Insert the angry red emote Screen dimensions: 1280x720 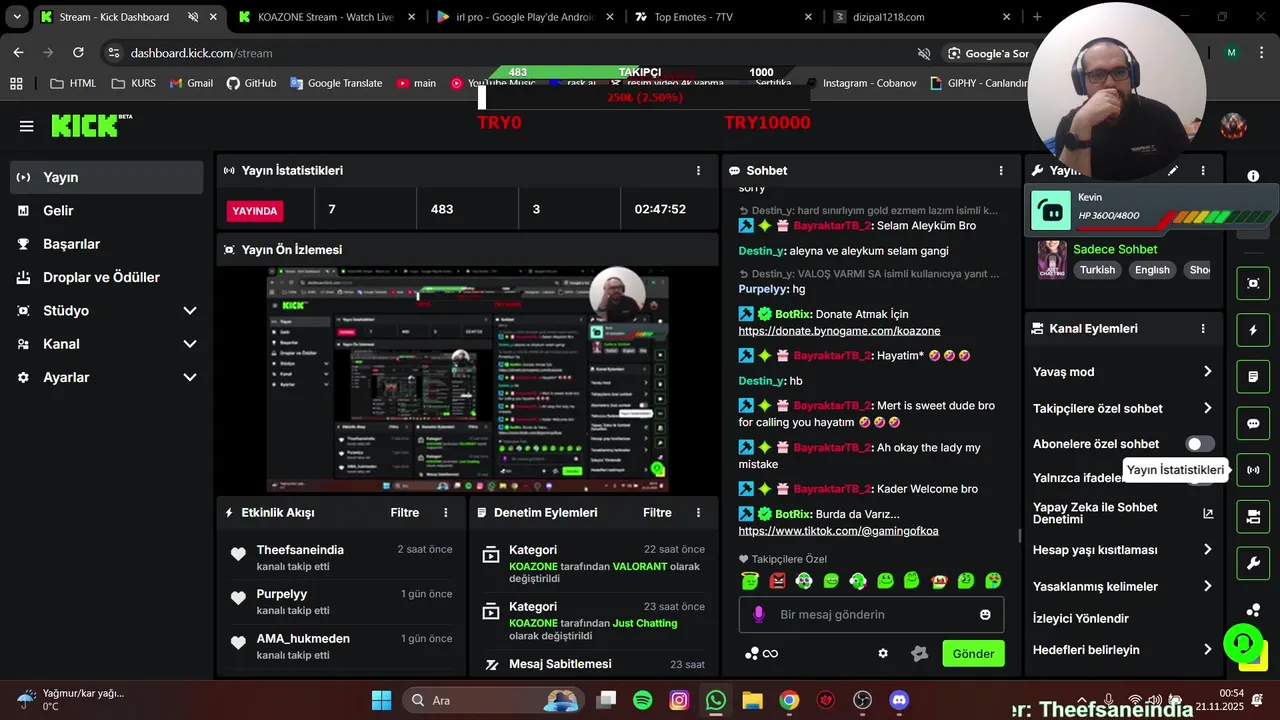coord(777,580)
